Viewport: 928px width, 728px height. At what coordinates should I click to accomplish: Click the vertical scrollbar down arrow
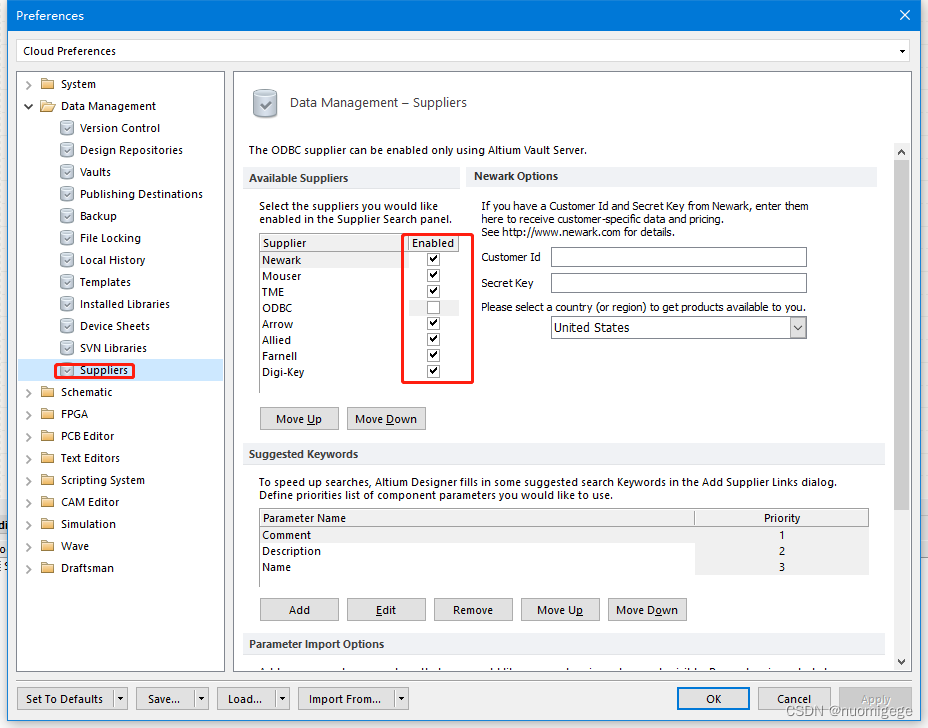coord(901,661)
